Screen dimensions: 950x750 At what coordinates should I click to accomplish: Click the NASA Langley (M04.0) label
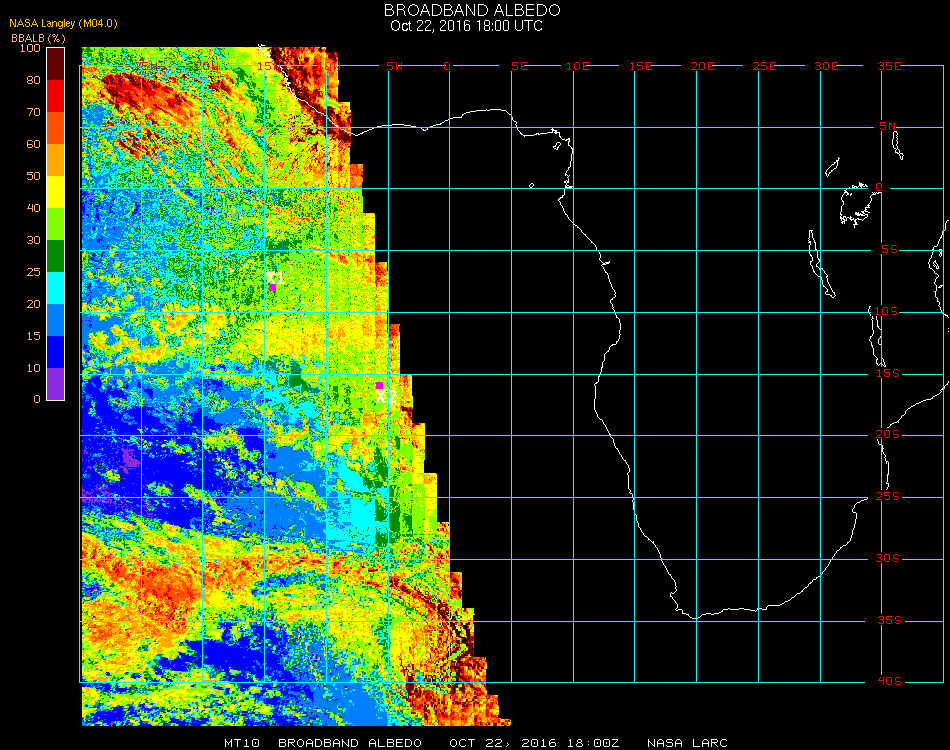point(63,24)
